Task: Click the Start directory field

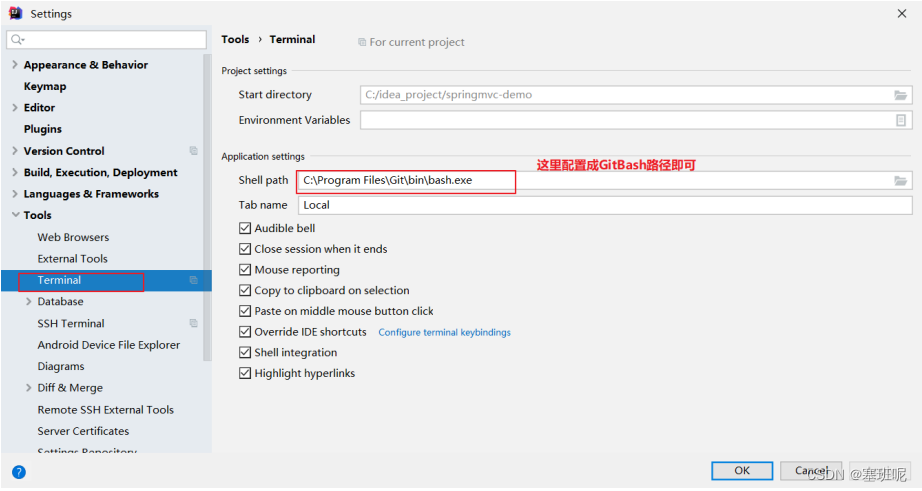Action: (636, 95)
